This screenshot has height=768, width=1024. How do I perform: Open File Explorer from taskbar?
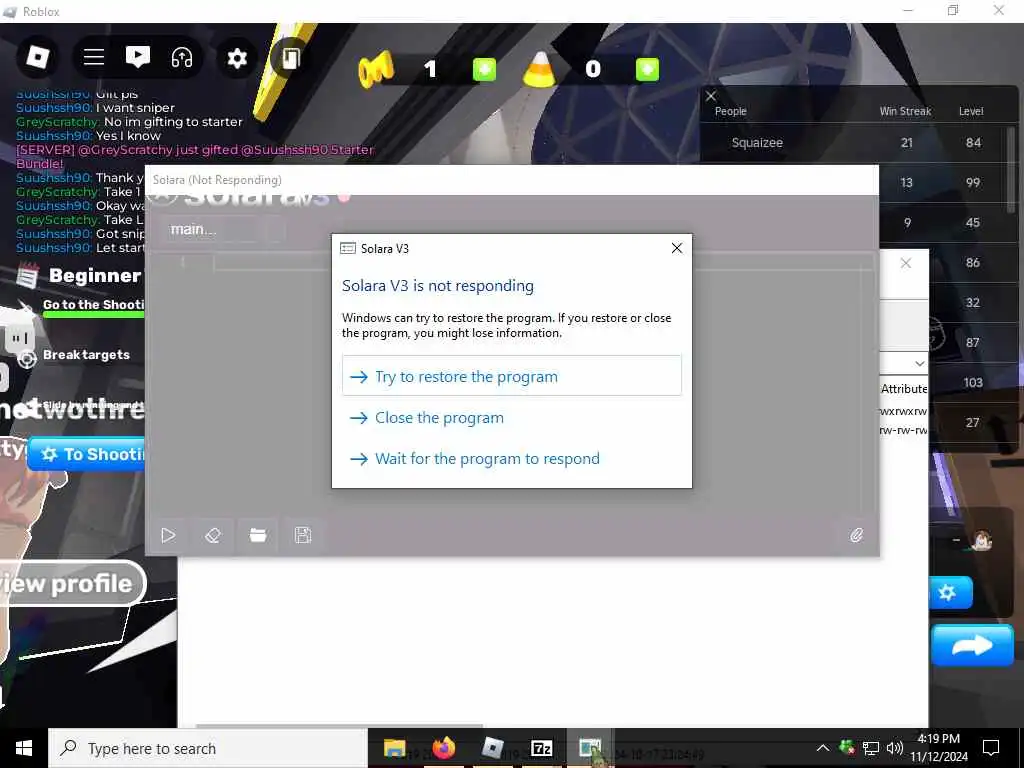click(x=394, y=748)
